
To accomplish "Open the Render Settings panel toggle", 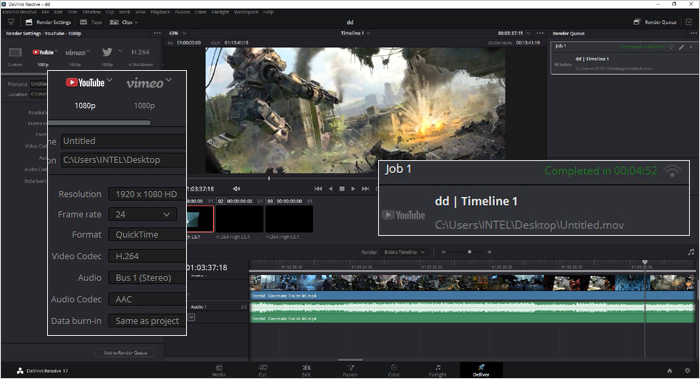I will [x=48, y=22].
